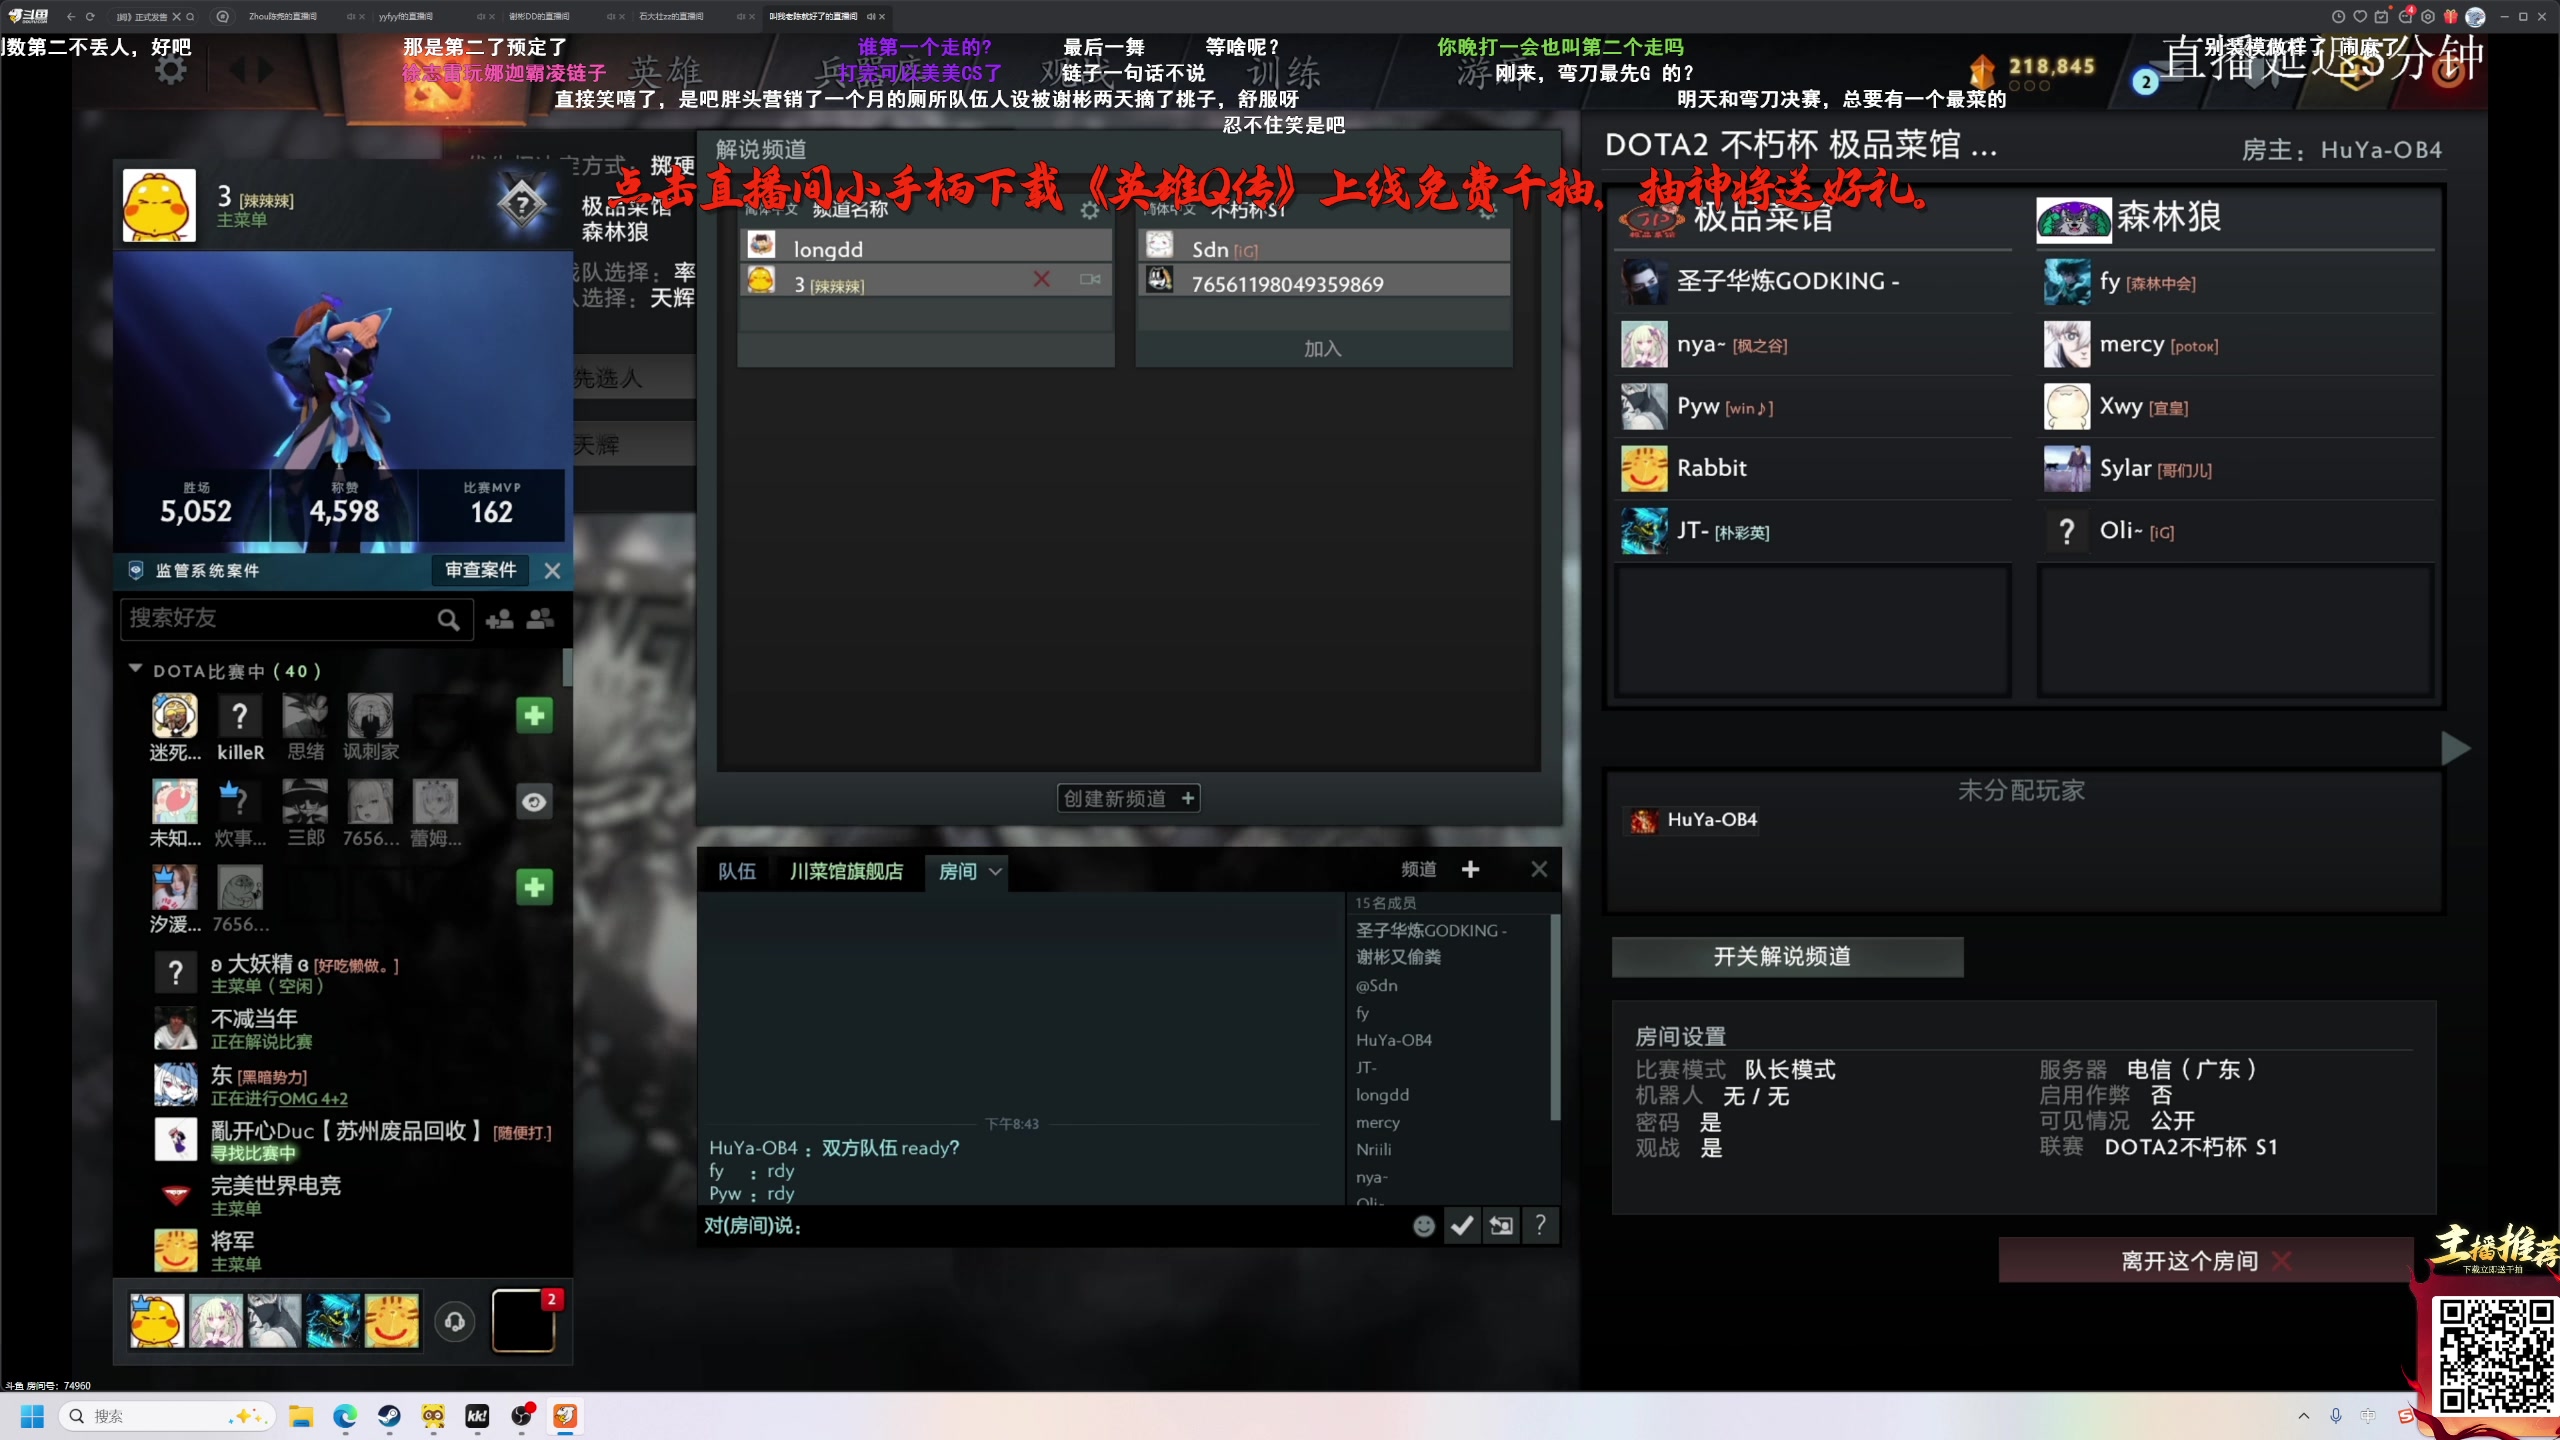Open chat help question-mark icon
This screenshot has height=1440, width=2560.
coord(1540,1226)
